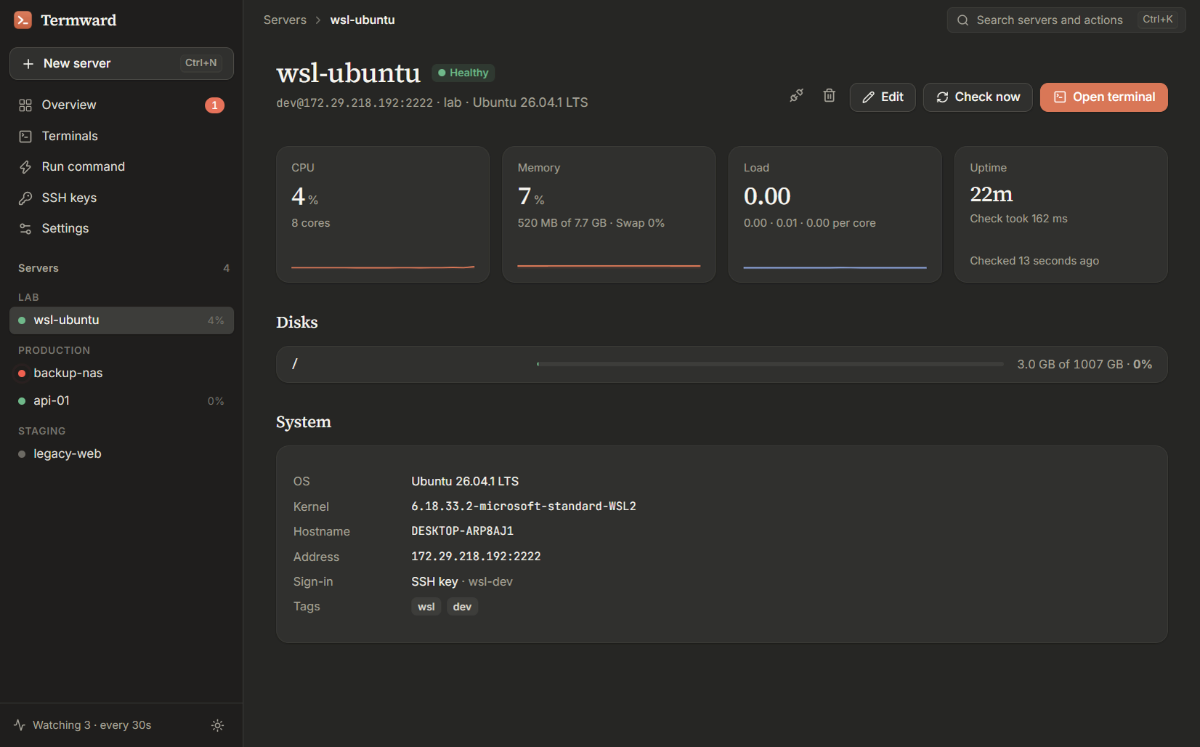This screenshot has height=747, width=1200.
Task: Go to Terminals section
Action: click(x=121, y=136)
